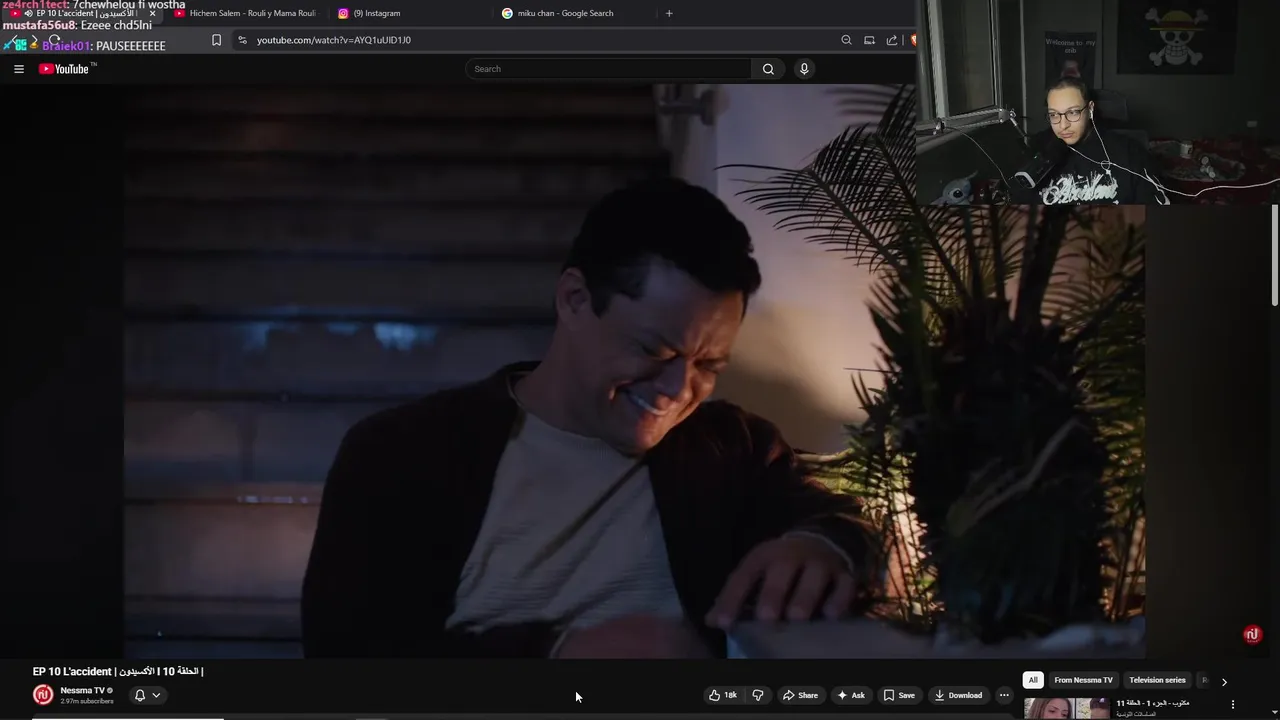The image size is (1280, 720).
Task: Switch to the EP 10 L'accident tab
Action: [x=83, y=13]
